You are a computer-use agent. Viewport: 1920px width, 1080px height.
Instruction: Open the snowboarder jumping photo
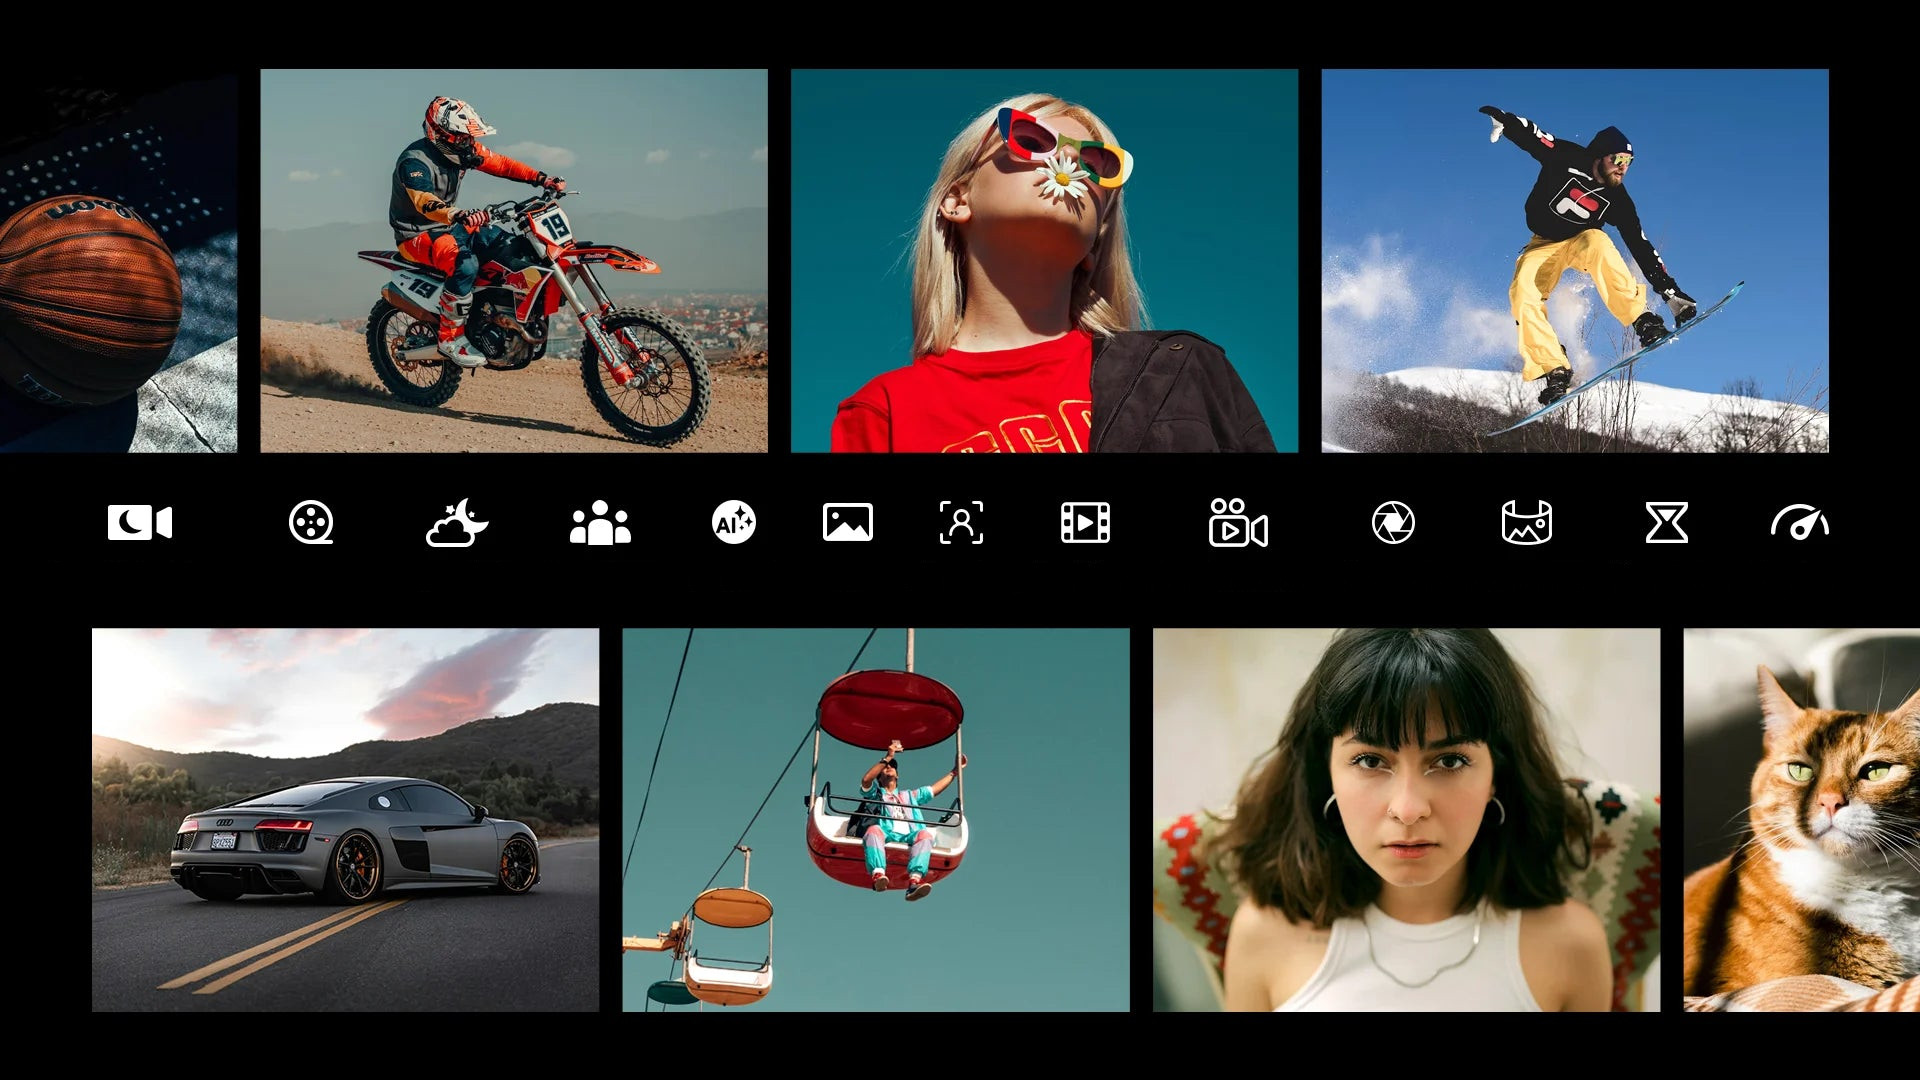click(x=1574, y=260)
